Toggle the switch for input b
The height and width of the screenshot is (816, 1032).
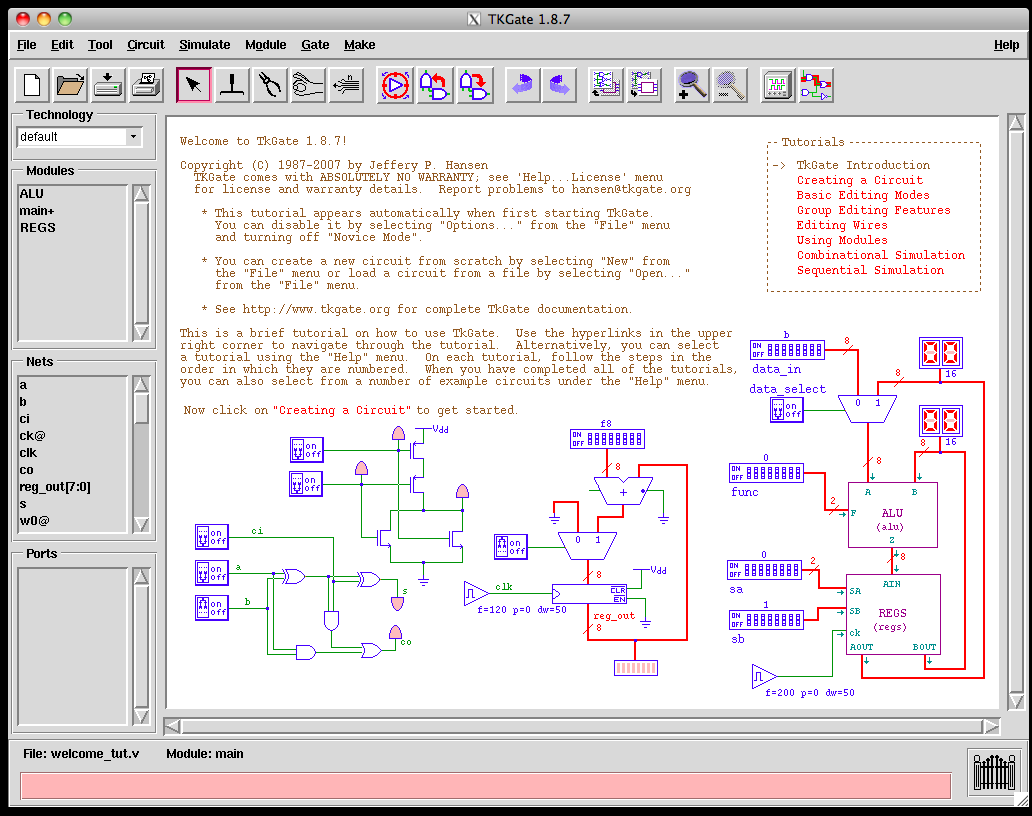212,607
